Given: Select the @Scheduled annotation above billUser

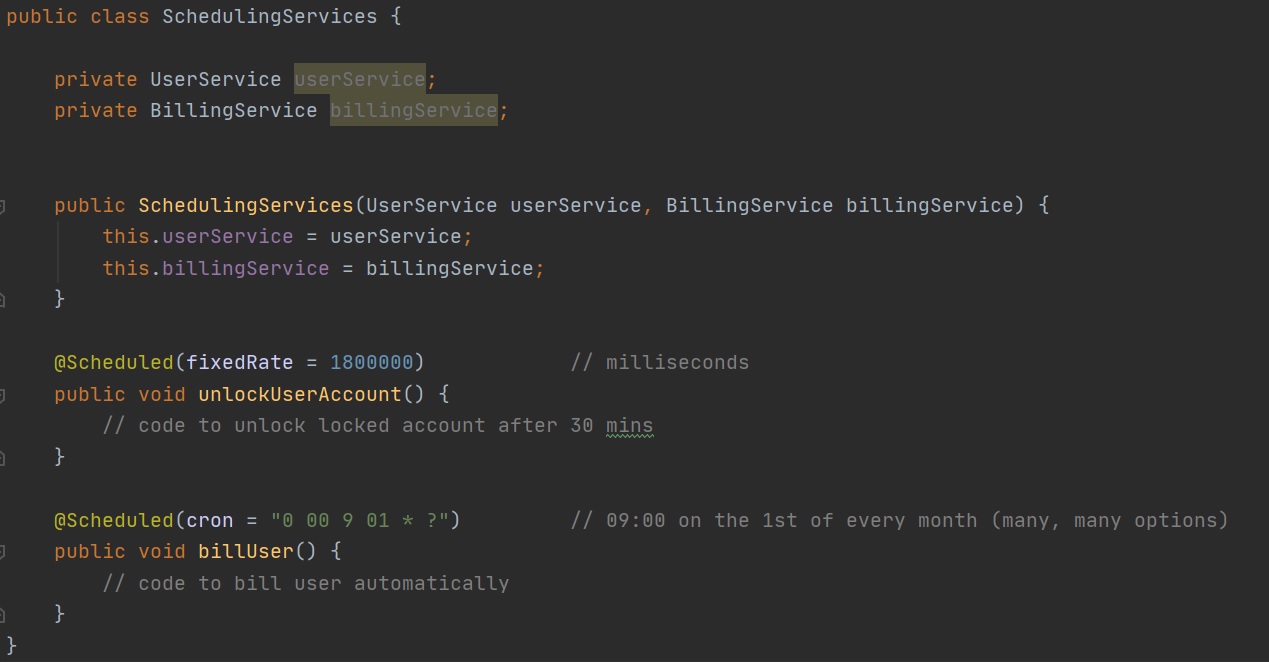Looking at the screenshot, I should pyautogui.click(x=113, y=520).
